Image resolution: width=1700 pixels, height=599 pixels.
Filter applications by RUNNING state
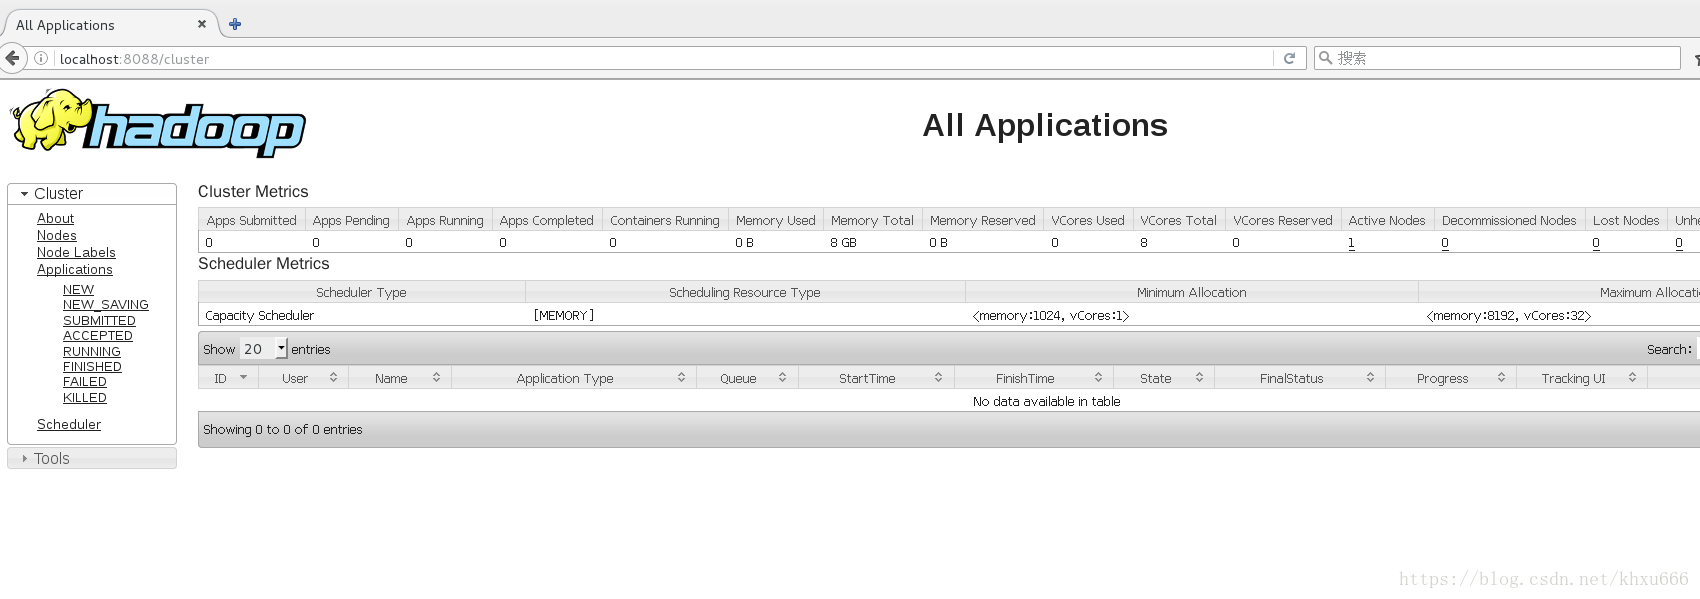pyautogui.click(x=92, y=351)
